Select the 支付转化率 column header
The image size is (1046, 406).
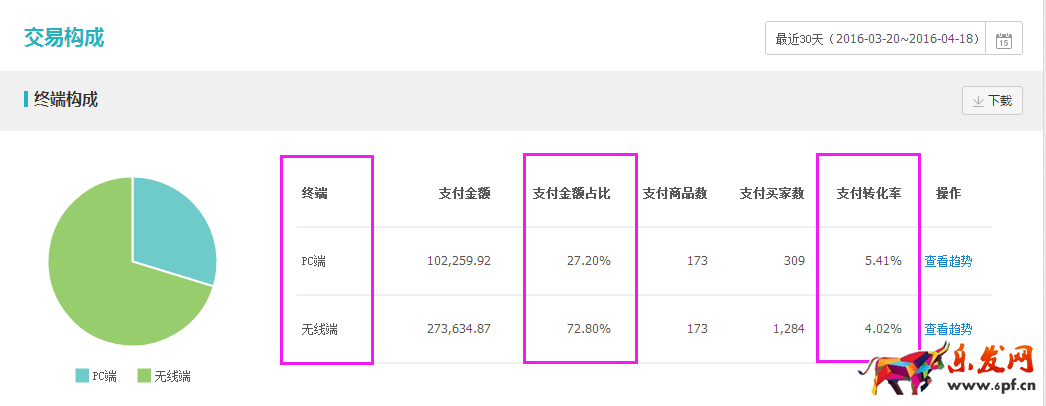[x=869, y=193]
